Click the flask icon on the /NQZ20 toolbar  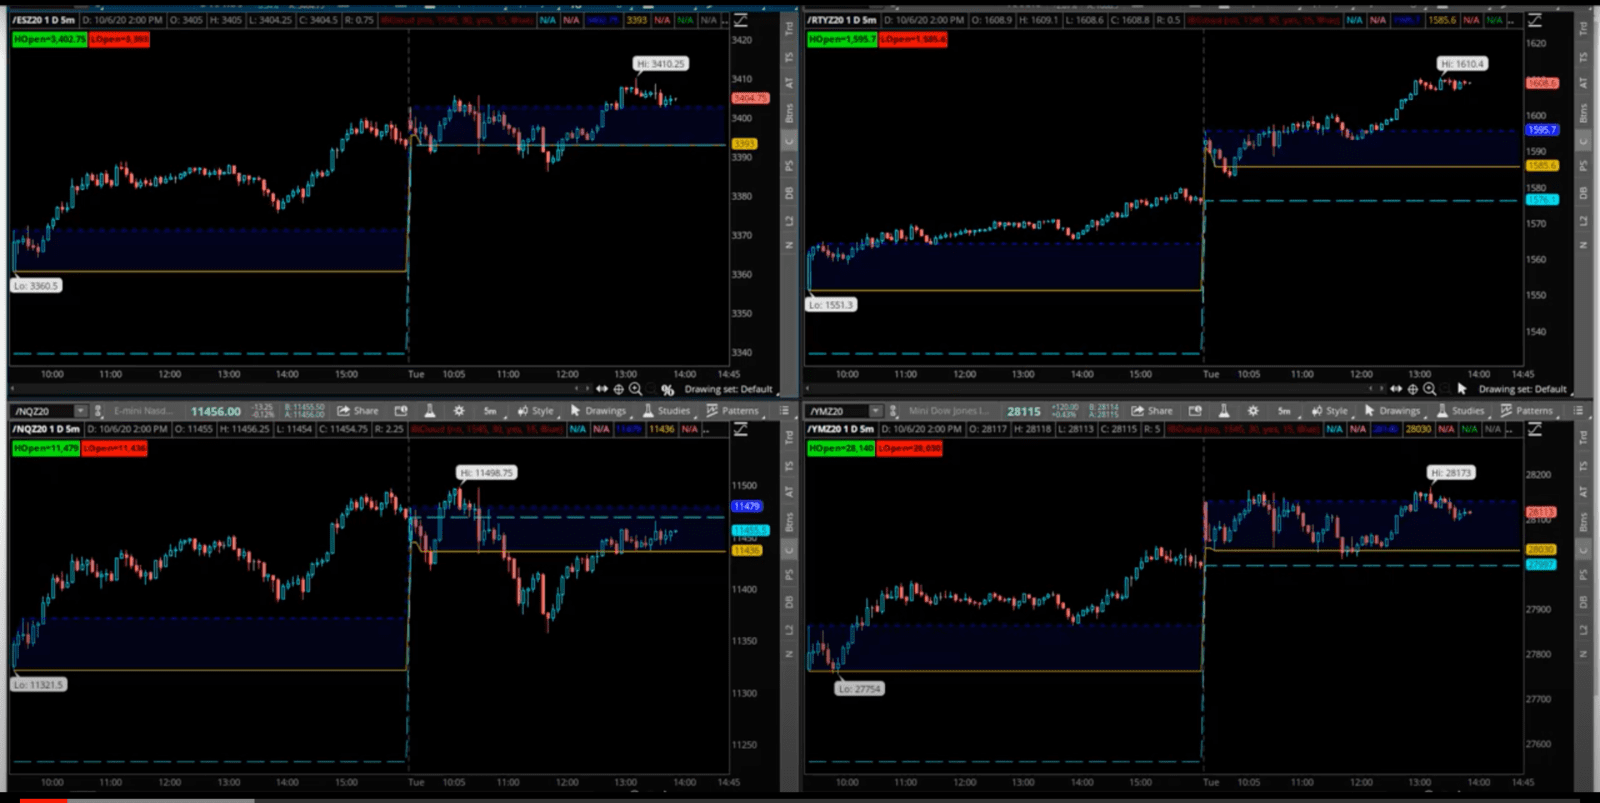coord(429,411)
